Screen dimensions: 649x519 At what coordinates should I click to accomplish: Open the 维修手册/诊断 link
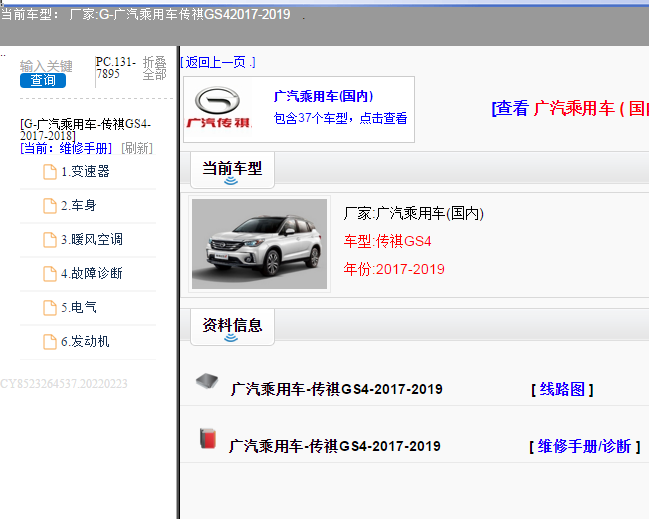(x=584, y=447)
